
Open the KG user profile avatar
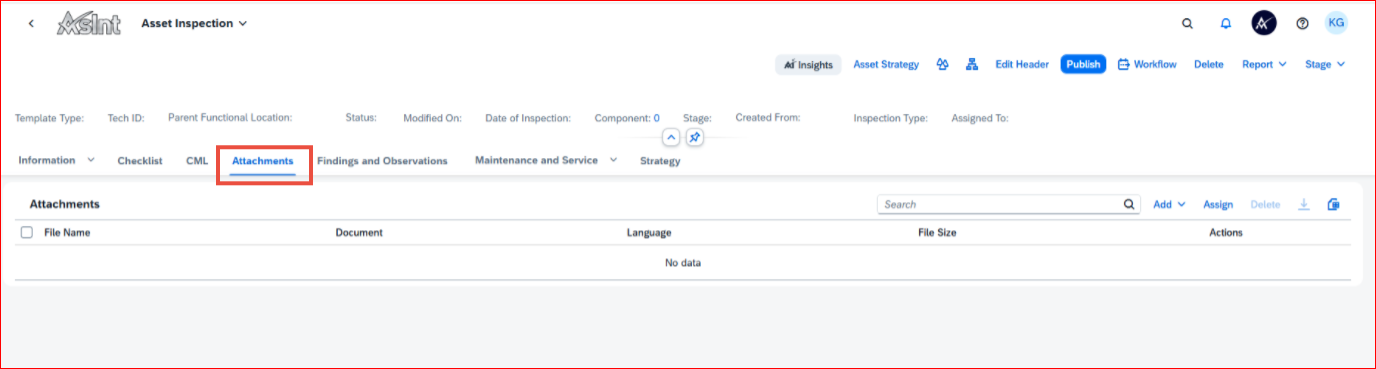point(1336,23)
